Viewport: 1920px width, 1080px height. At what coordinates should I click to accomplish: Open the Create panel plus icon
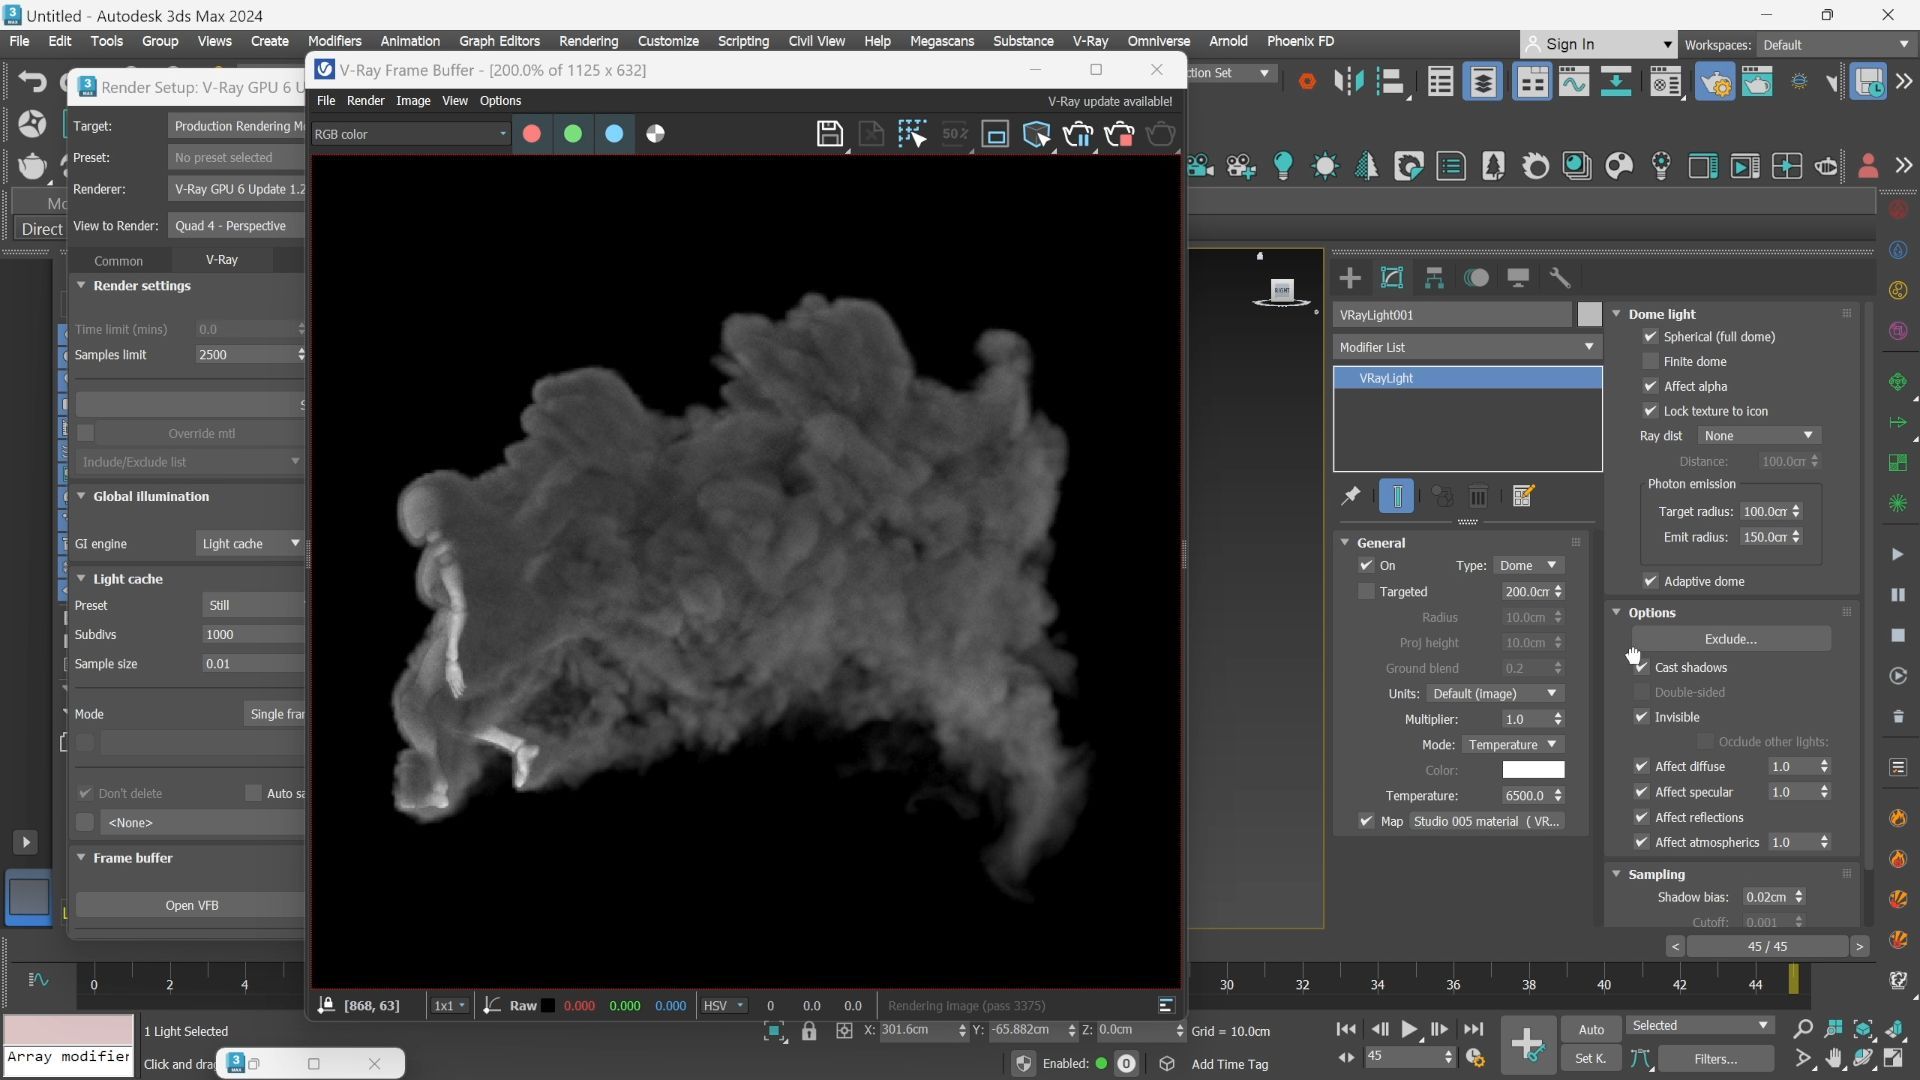[1350, 278]
